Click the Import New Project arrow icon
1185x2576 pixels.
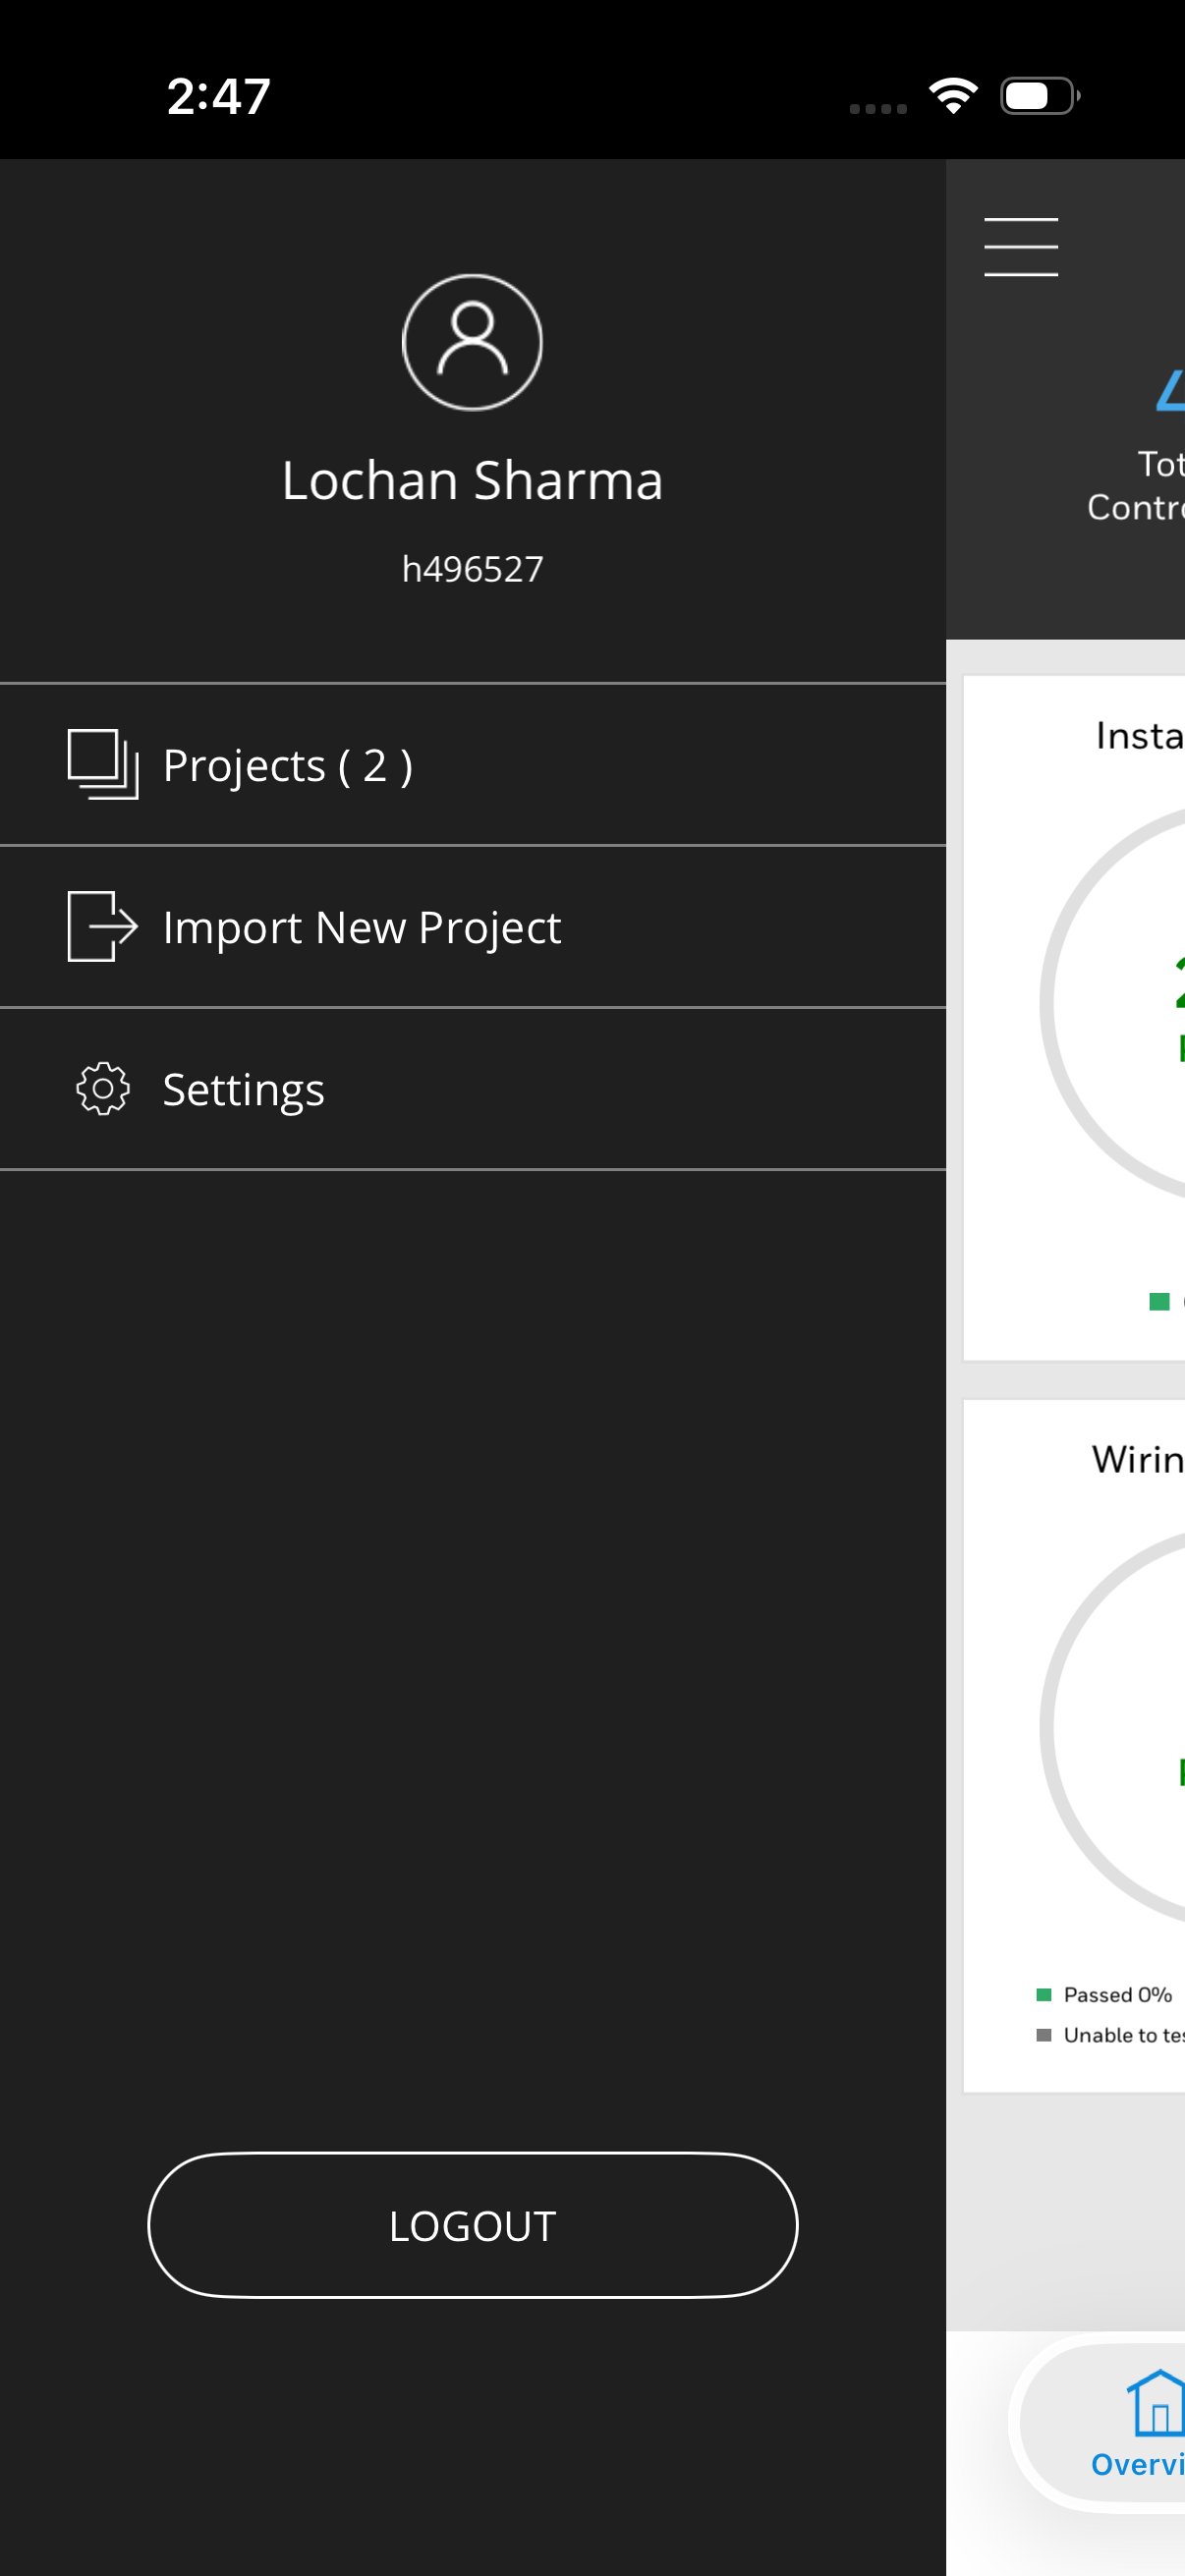click(102, 927)
